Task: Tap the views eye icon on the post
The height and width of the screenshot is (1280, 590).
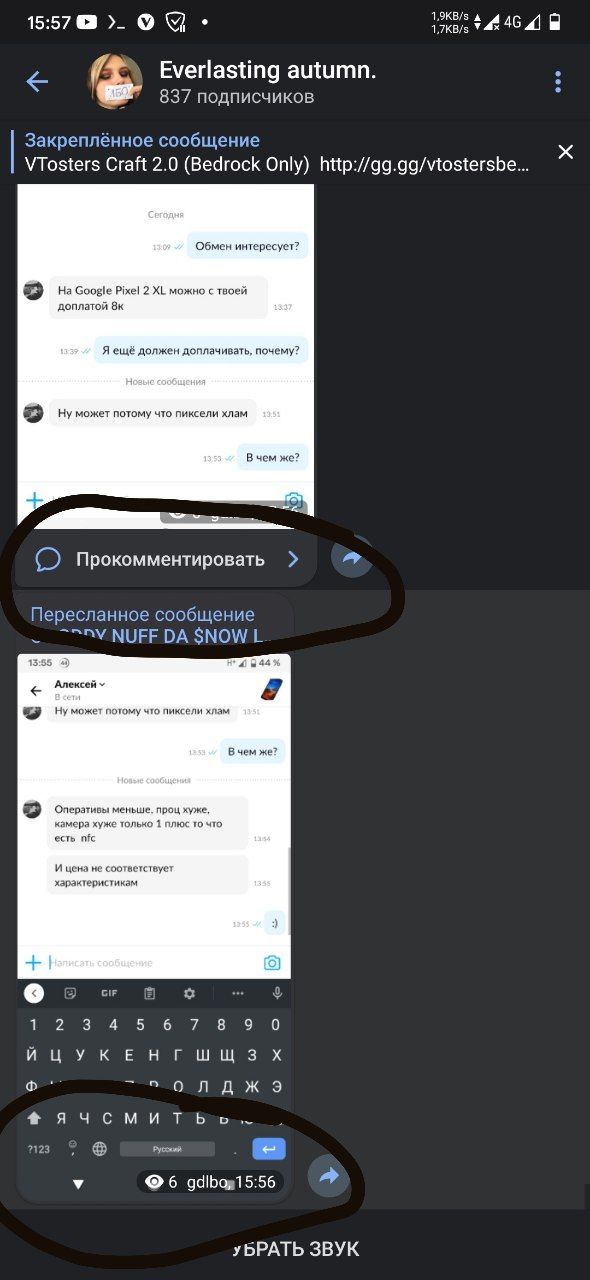Action: (x=154, y=1182)
